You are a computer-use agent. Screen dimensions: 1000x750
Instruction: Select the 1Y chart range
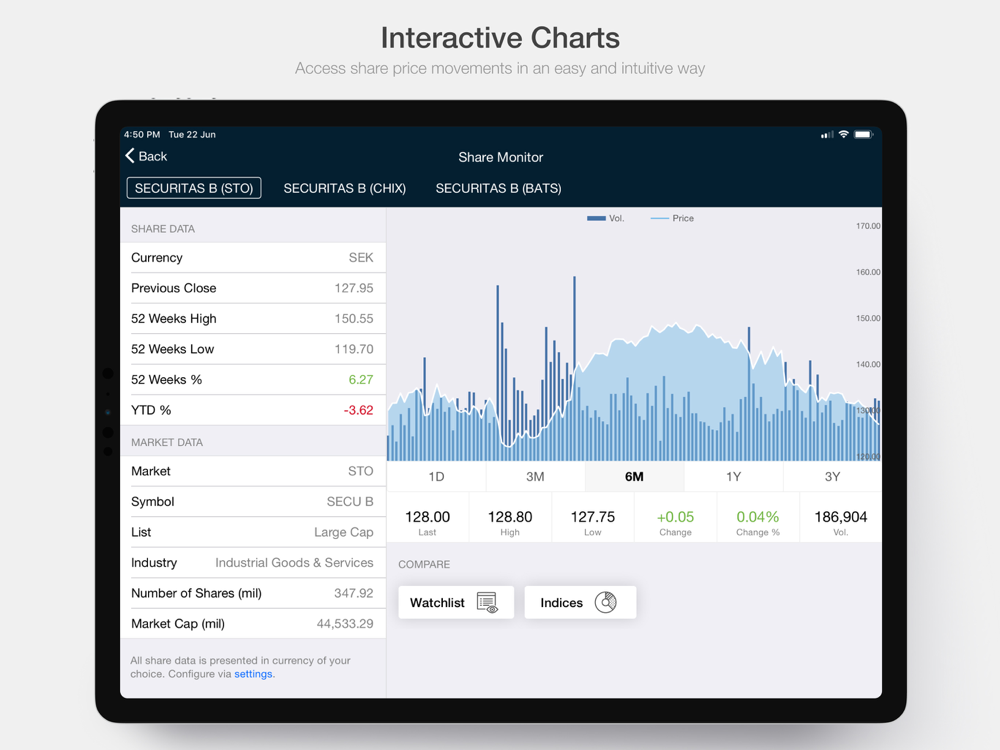pyautogui.click(x=733, y=476)
